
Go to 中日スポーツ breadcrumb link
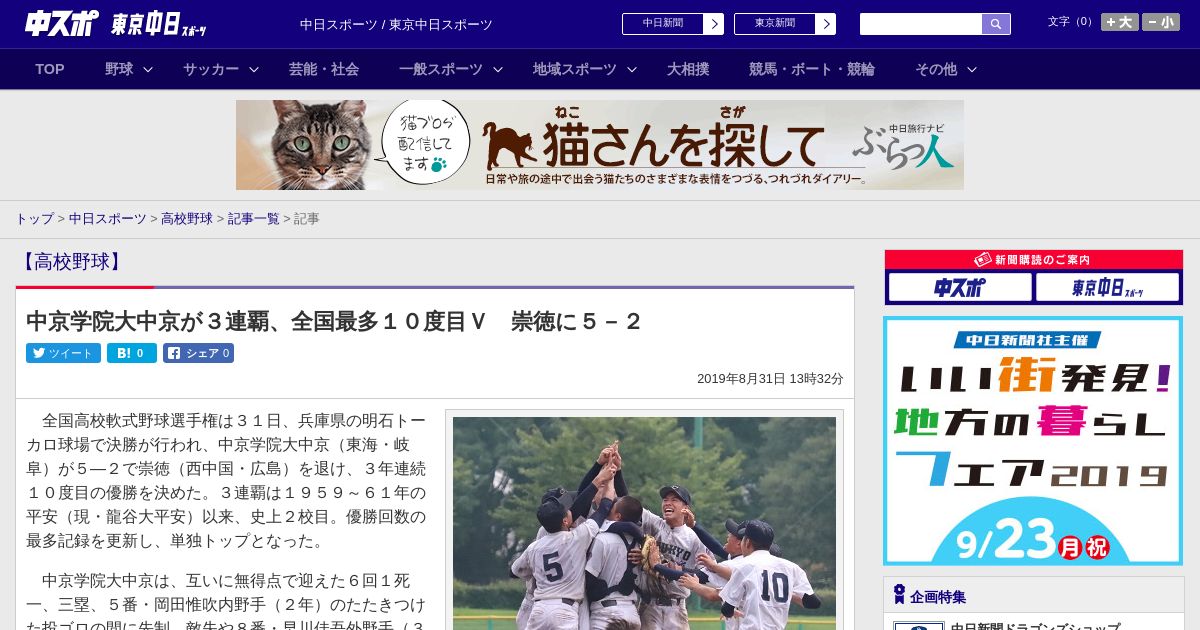click(x=108, y=219)
